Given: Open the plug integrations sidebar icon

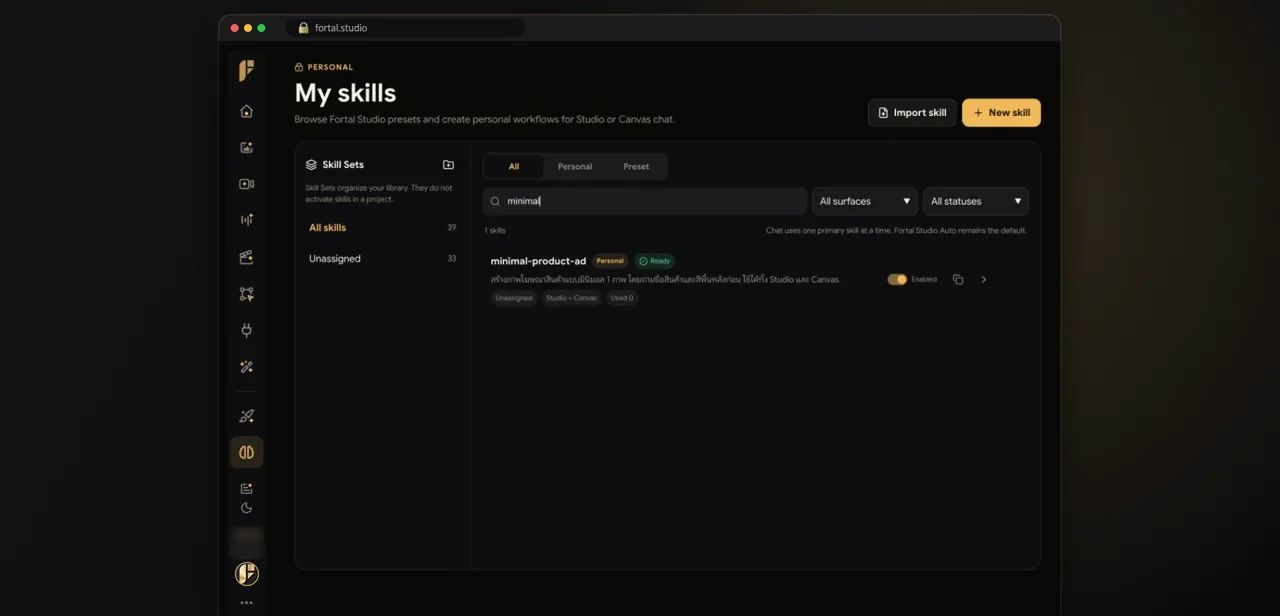Looking at the screenshot, I should click(247, 330).
